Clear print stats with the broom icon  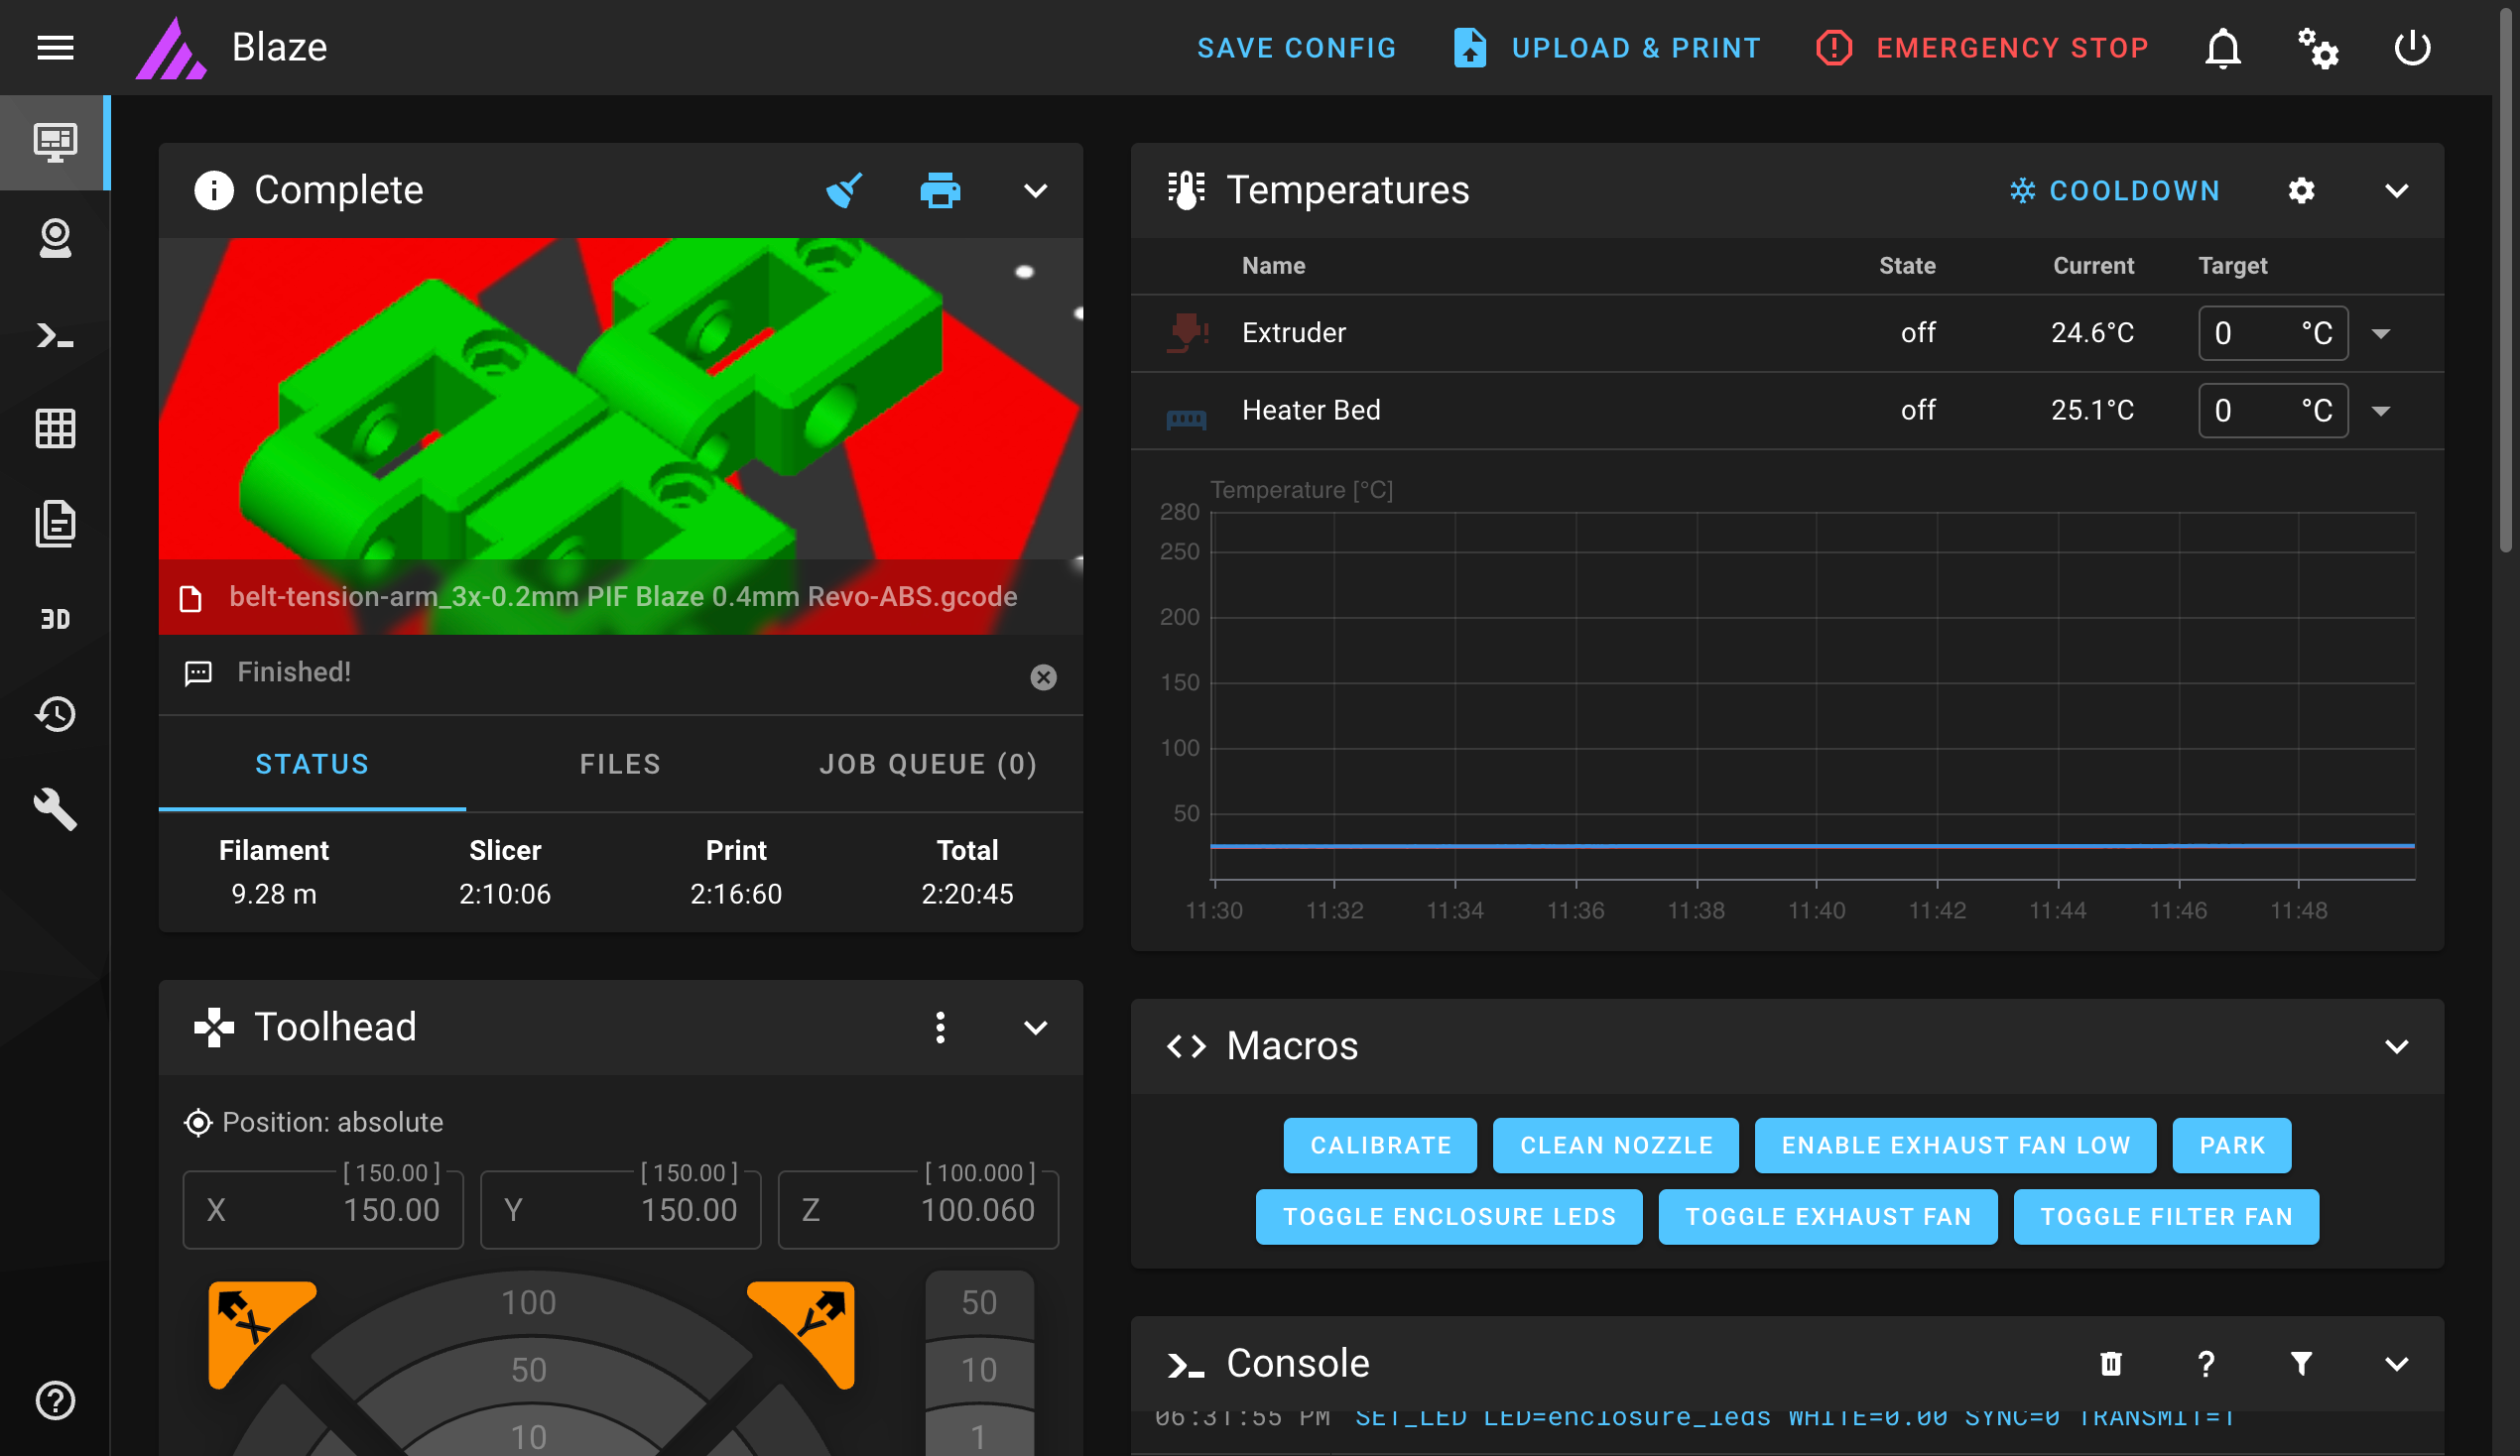(845, 190)
